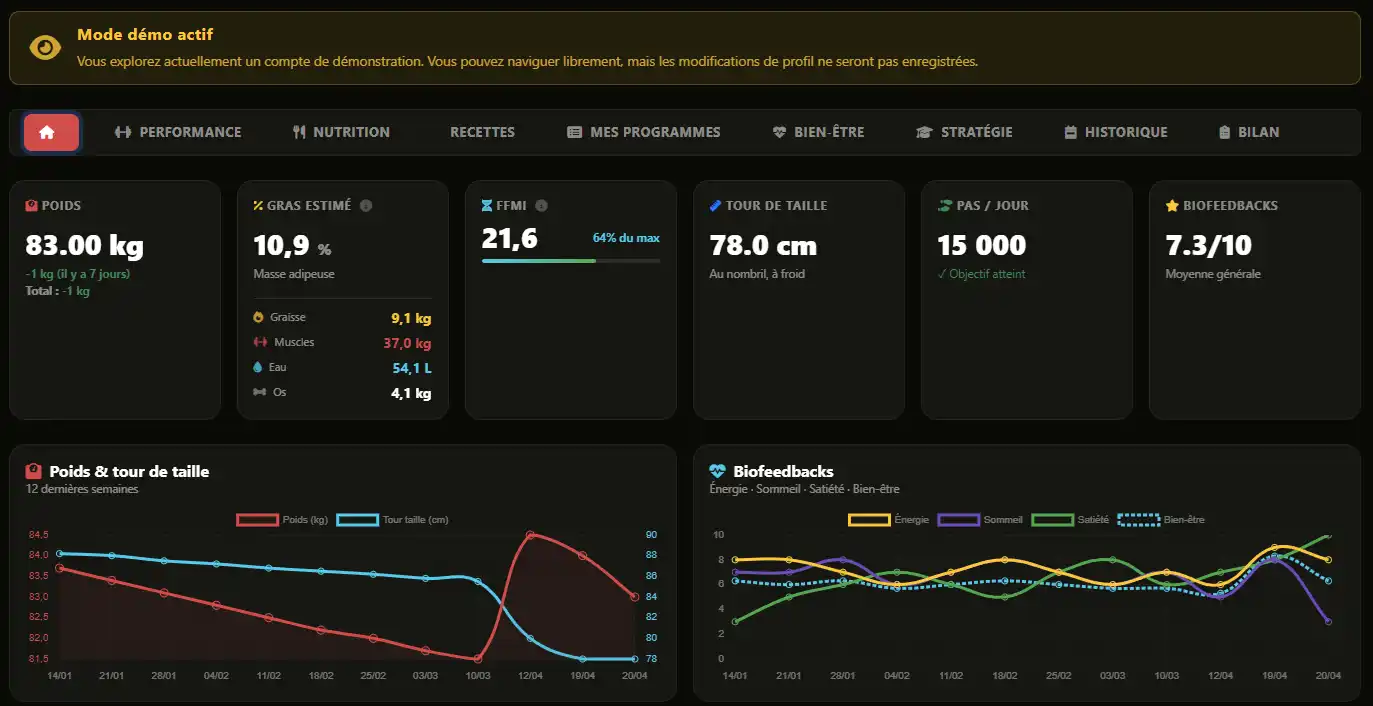Click the Objectif atteint status text

(x=981, y=274)
